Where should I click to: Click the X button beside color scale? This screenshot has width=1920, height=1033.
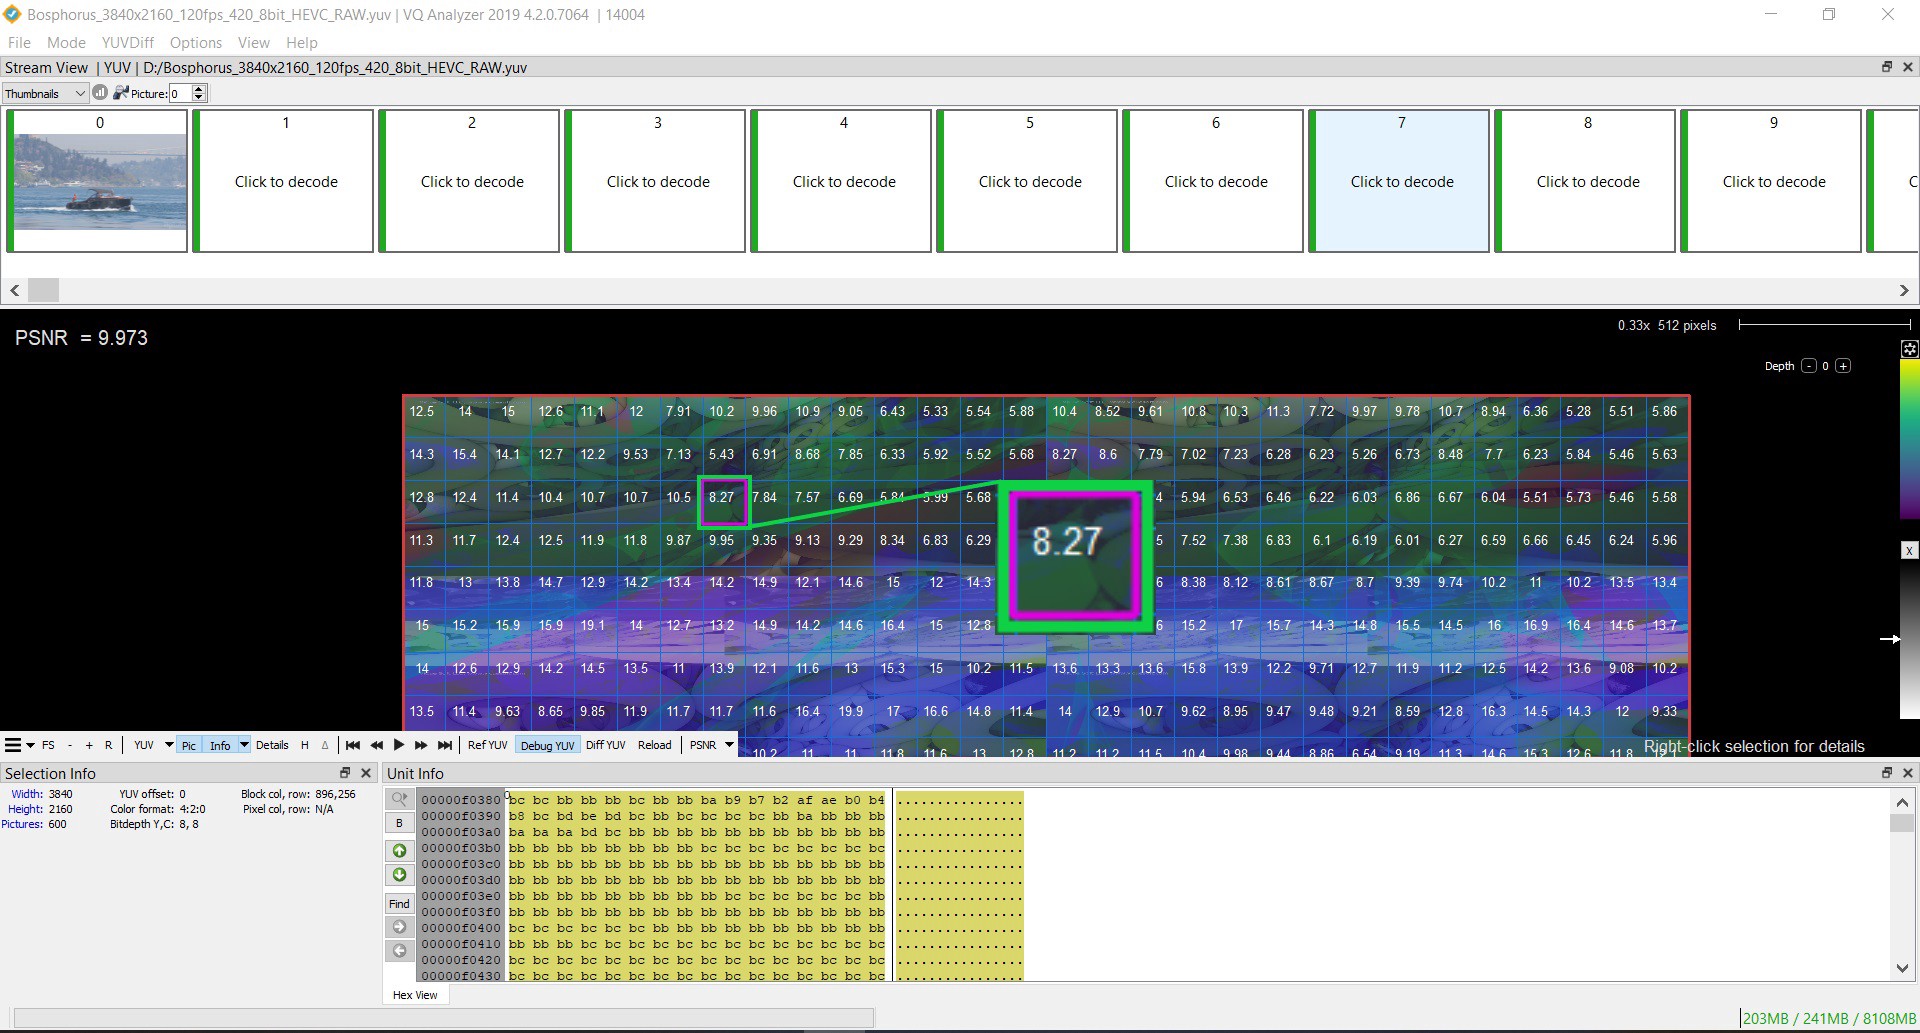pos(1909,550)
